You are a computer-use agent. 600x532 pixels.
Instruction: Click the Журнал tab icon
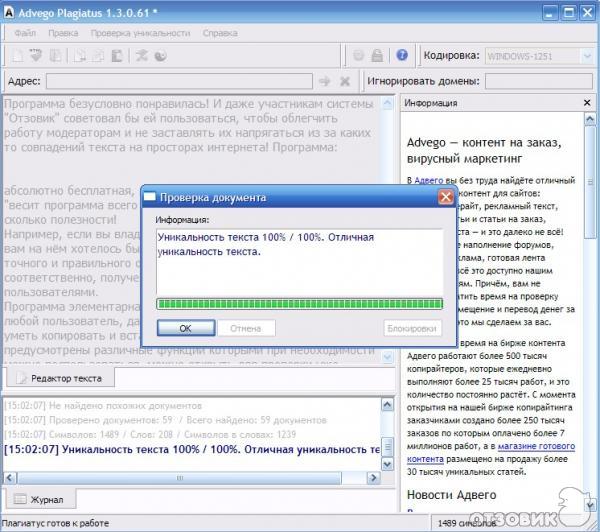pos(20,499)
